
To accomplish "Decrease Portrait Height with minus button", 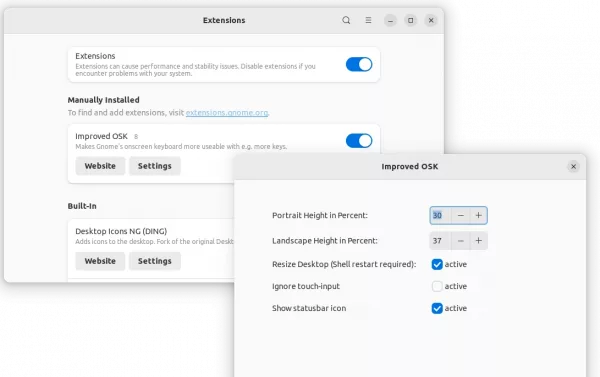I will tap(461, 215).
